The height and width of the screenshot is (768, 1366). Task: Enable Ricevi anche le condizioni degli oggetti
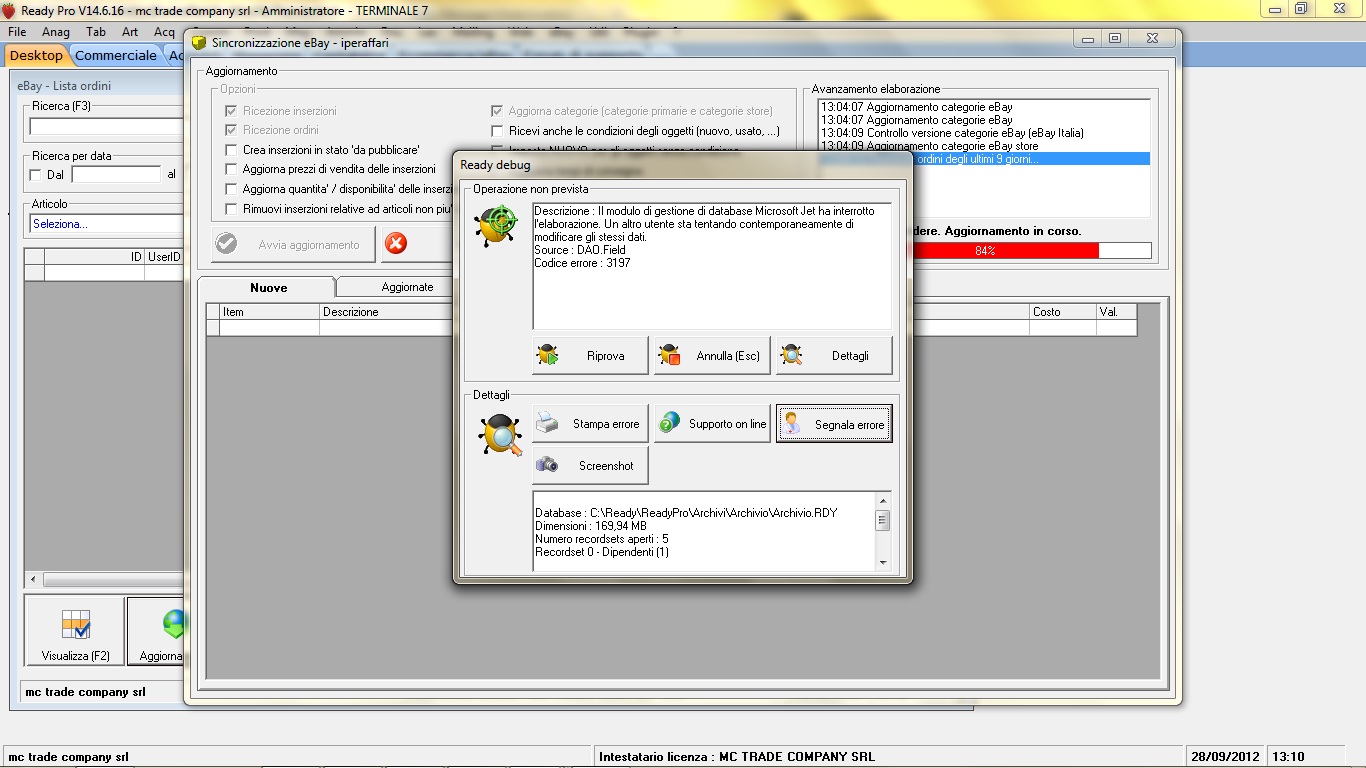[x=497, y=131]
